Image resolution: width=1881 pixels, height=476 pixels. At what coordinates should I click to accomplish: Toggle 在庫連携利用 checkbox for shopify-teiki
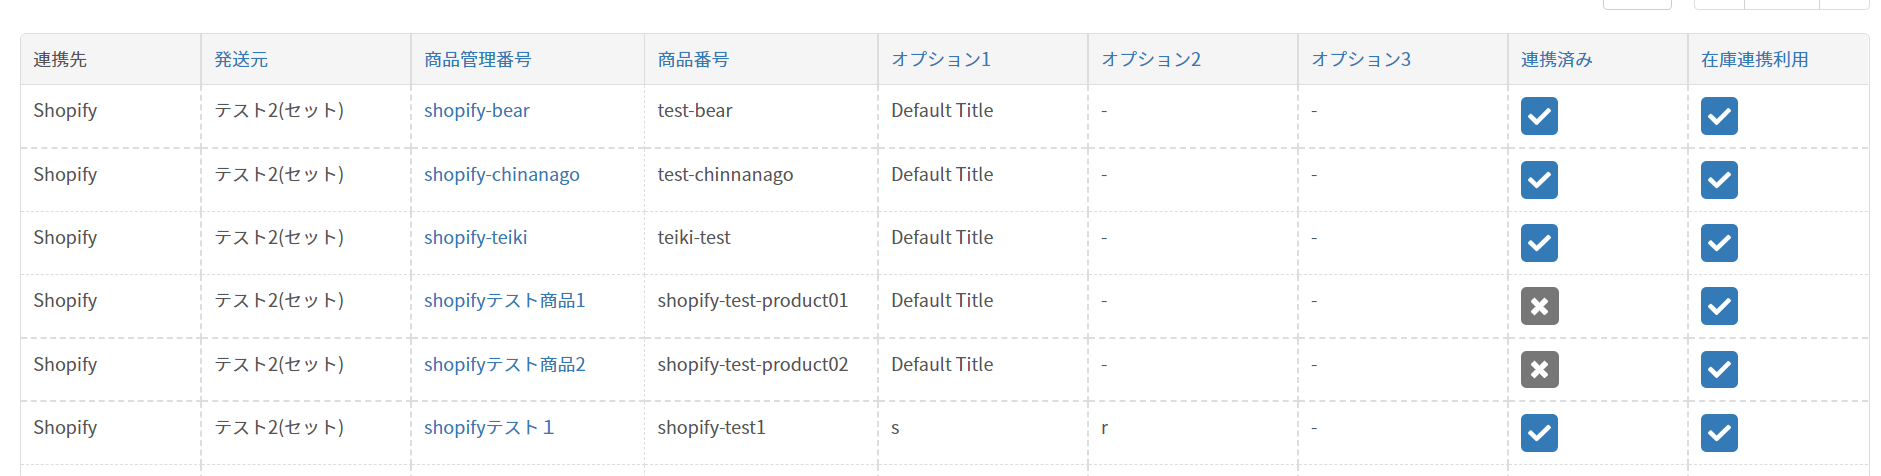pyautogui.click(x=1719, y=243)
